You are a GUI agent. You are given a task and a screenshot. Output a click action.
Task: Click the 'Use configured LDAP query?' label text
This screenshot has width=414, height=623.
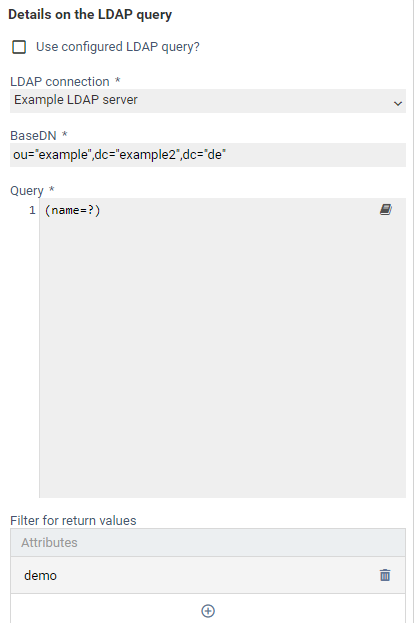(x=118, y=47)
